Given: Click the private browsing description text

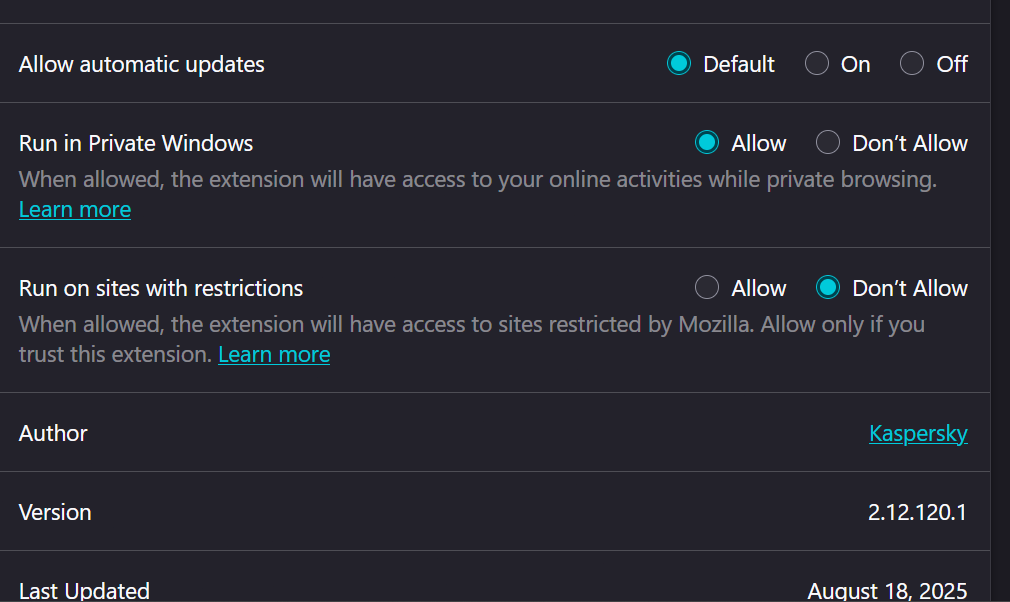Looking at the screenshot, I should pos(478,179).
